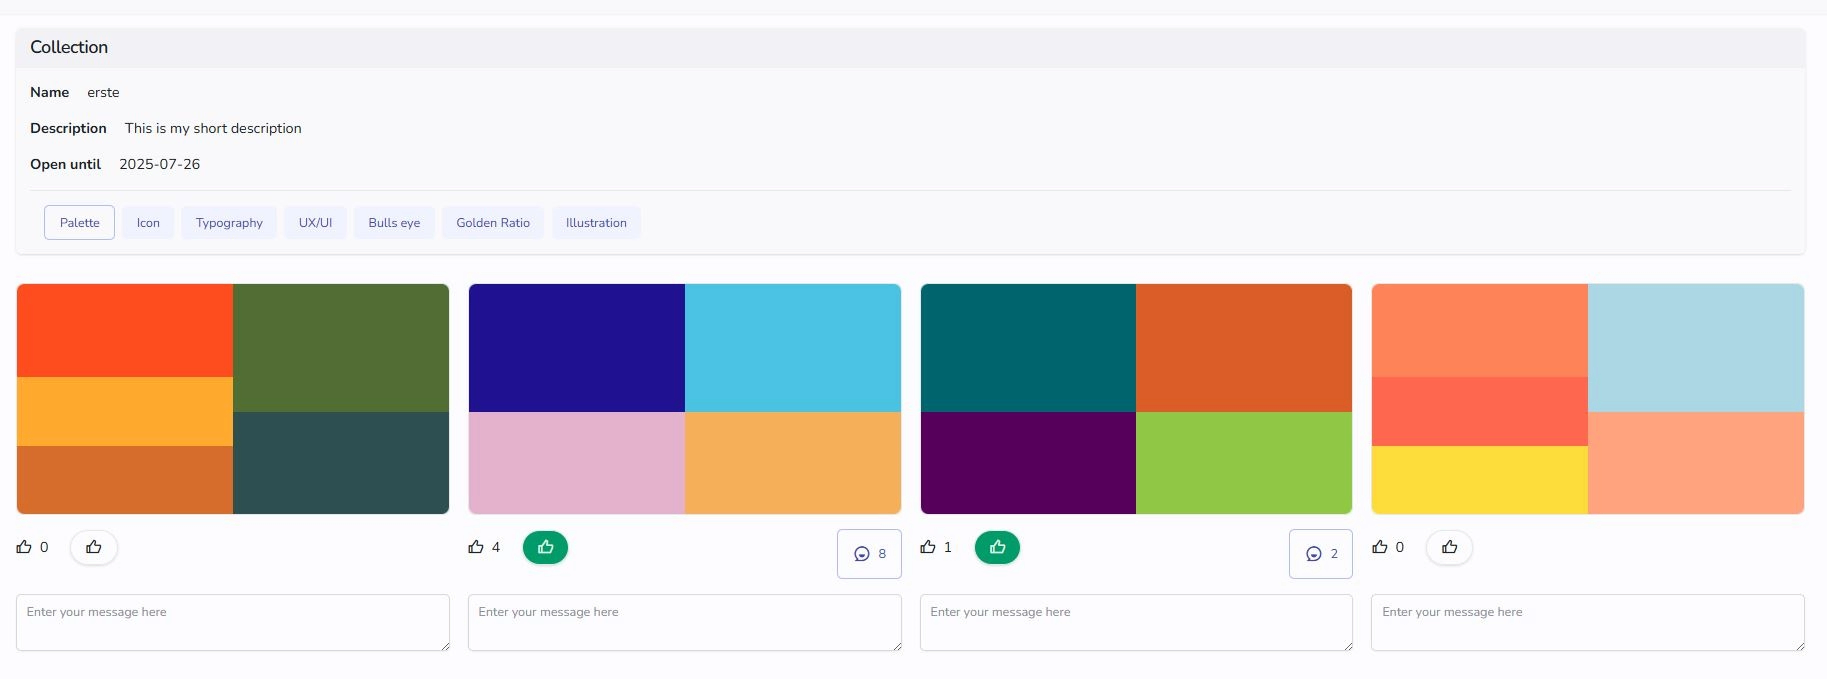
Task: Open the 8 comments on blue palette
Action: (x=869, y=554)
